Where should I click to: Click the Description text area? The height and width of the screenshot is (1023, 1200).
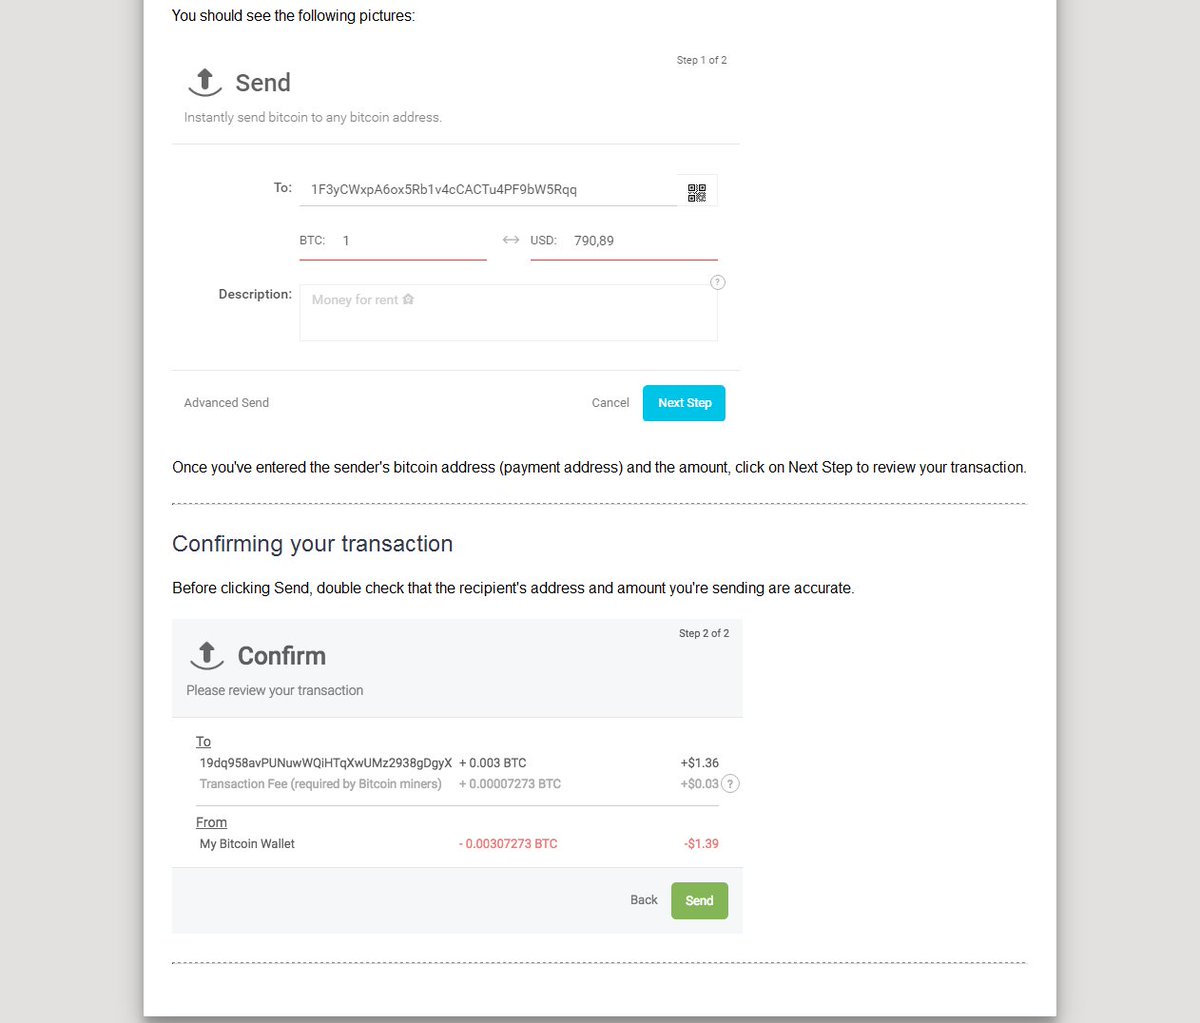pyautogui.click(x=508, y=312)
